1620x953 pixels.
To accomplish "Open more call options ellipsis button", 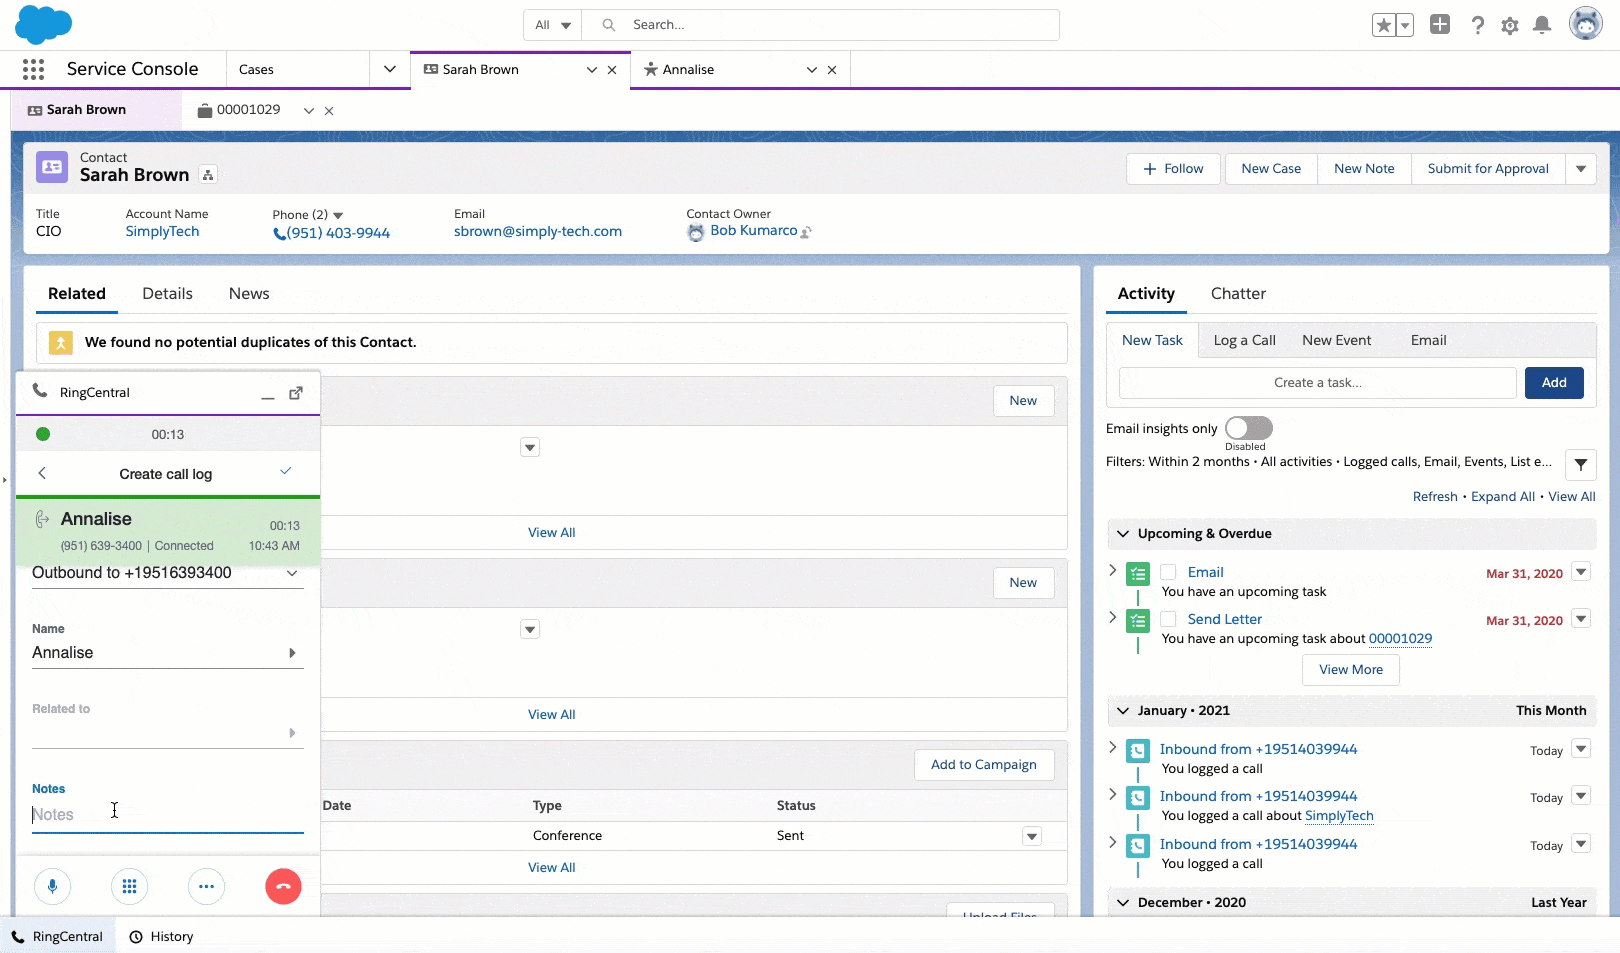I will 206,886.
